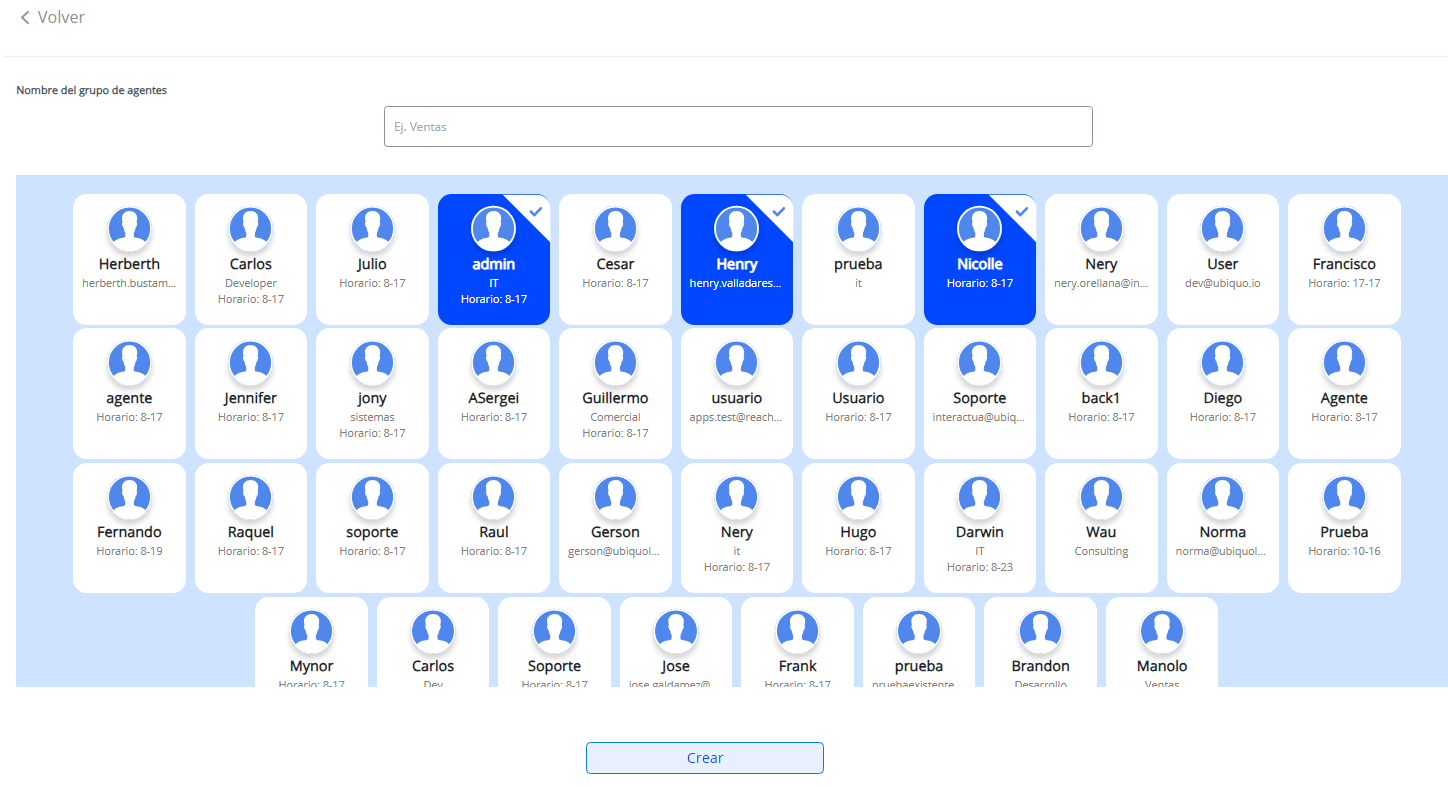Focus the agent group name field

tap(738, 127)
